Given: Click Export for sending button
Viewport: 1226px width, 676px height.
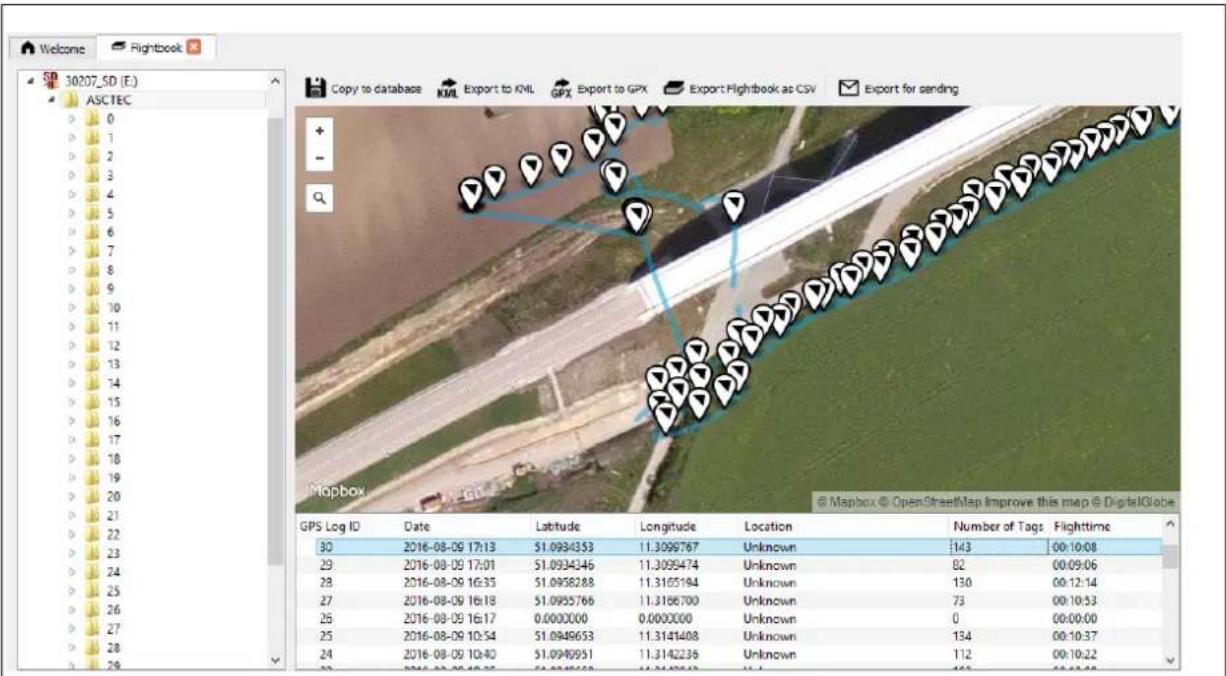Looking at the screenshot, I should click(899, 89).
